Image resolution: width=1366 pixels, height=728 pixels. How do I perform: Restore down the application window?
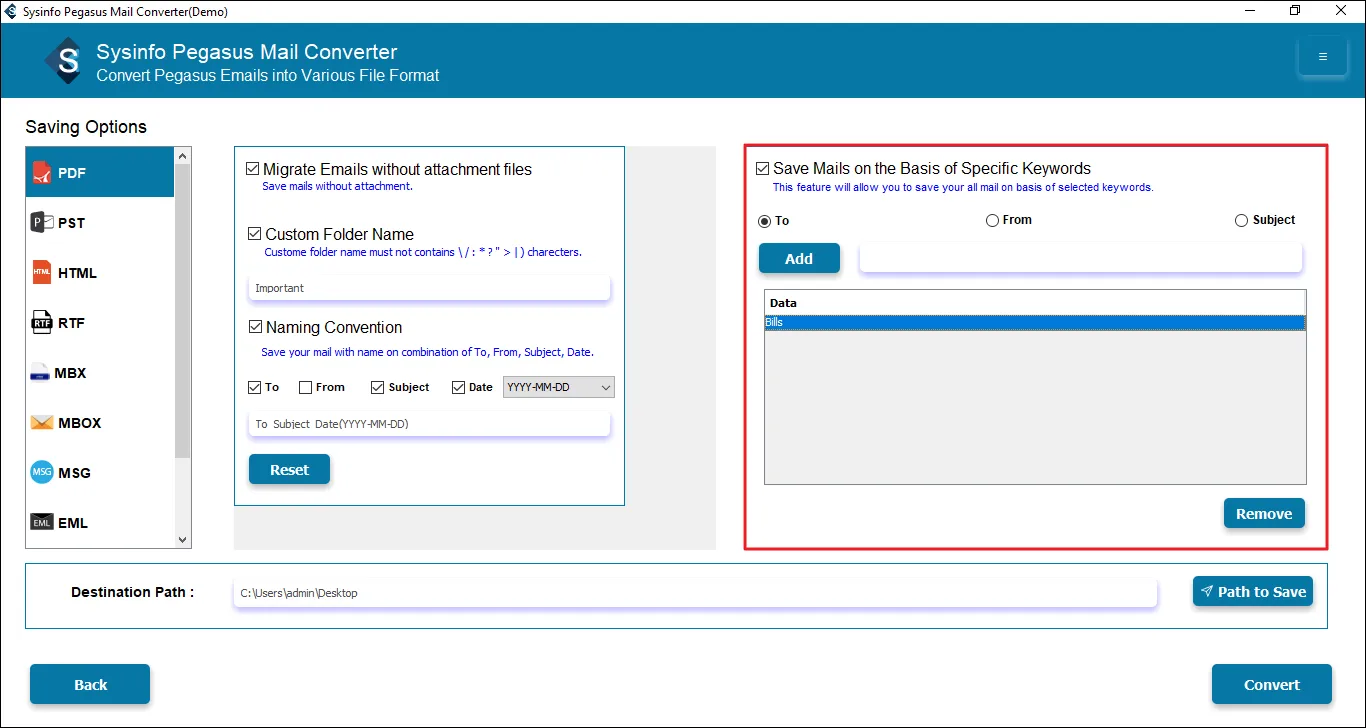1295,11
